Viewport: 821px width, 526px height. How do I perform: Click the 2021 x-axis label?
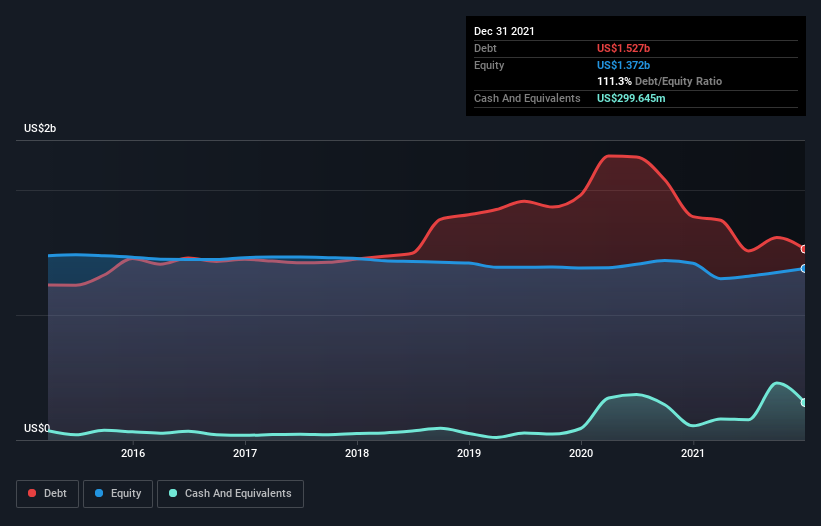click(x=693, y=453)
